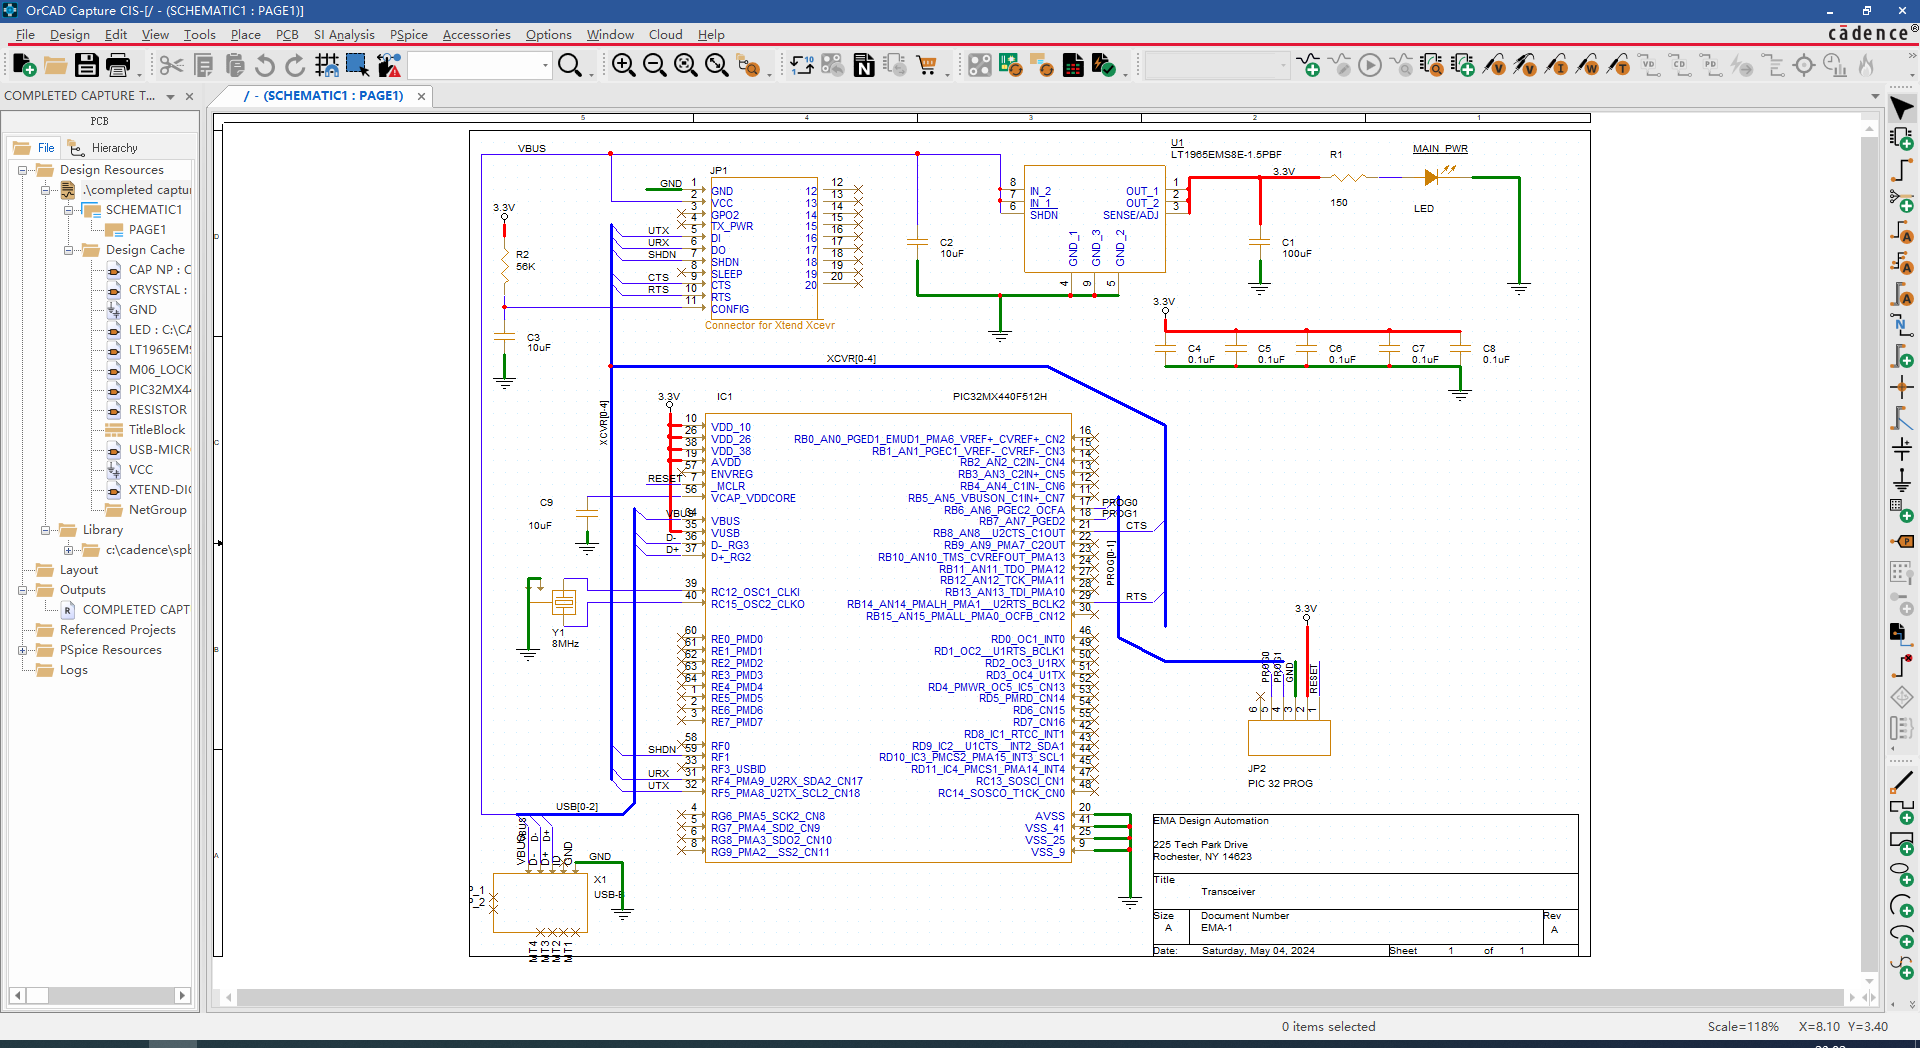1920x1048 pixels.
Task: Open the SI Analysis menu
Action: (344, 34)
